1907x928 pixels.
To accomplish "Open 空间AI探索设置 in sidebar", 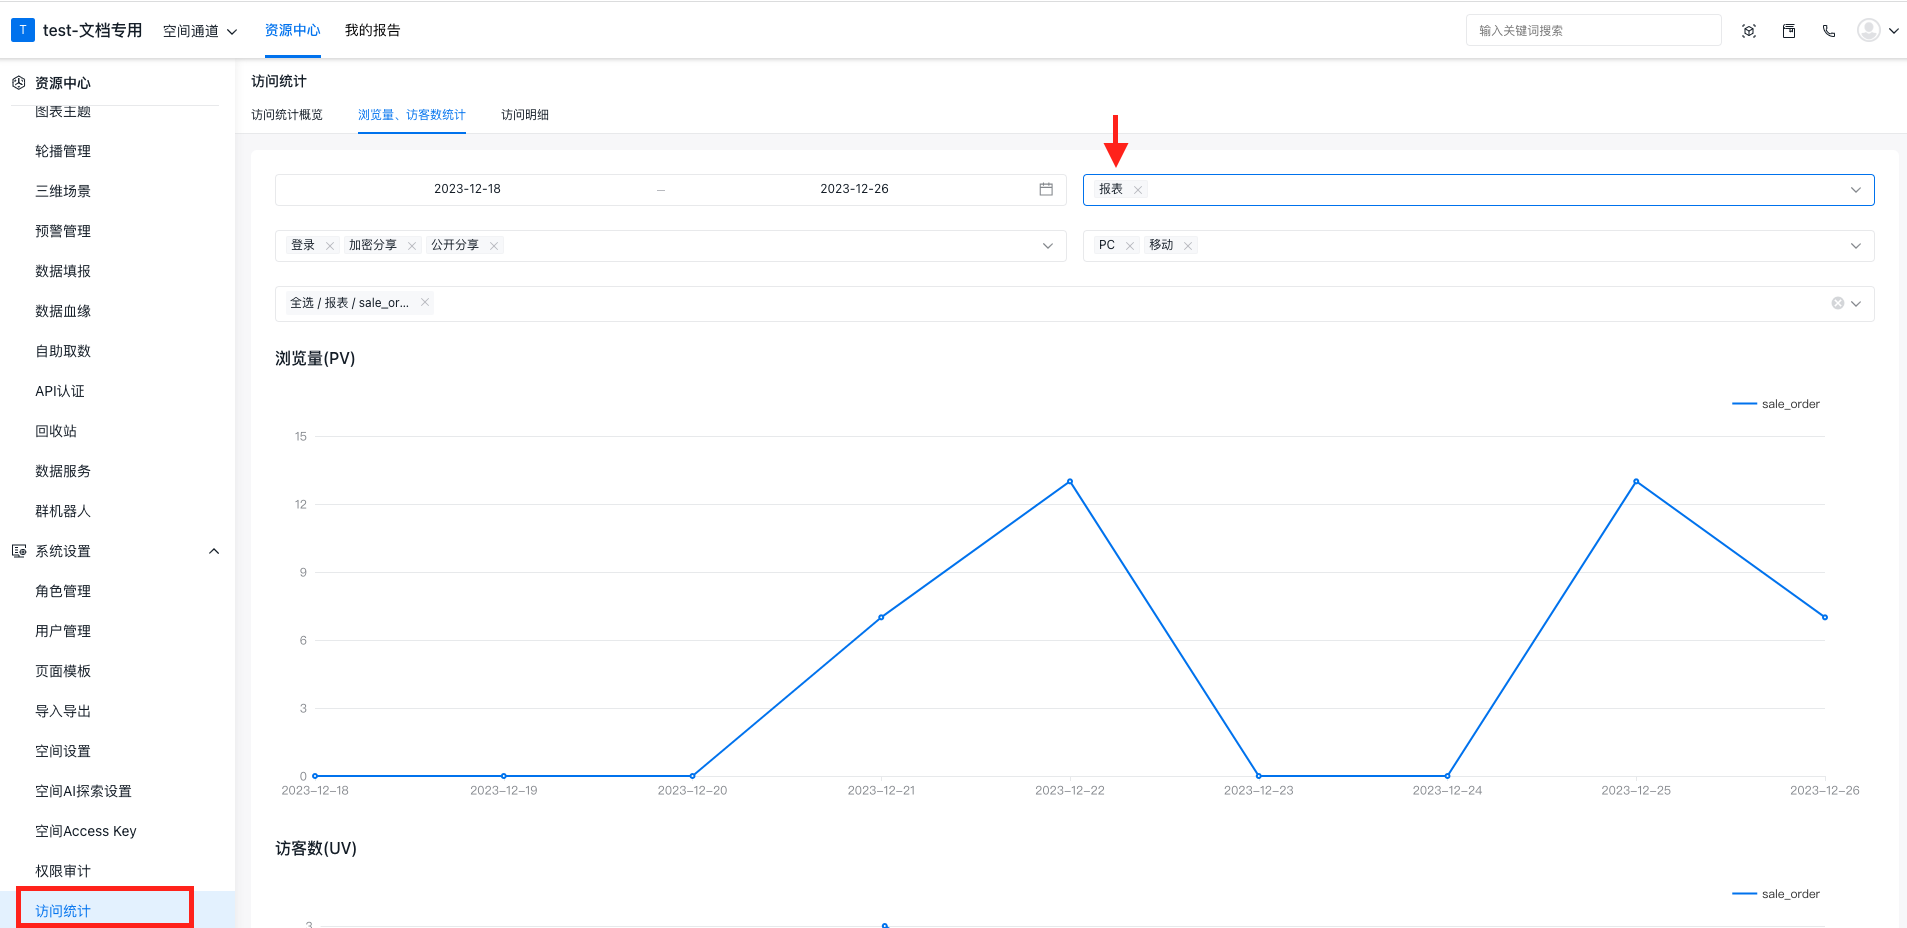I will (83, 791).
